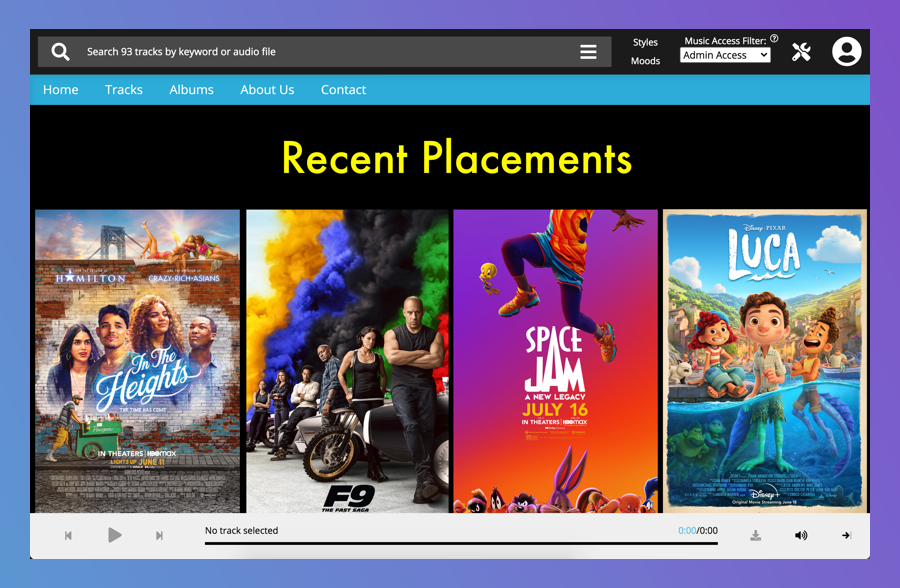This screenshot has width=900, height=588.
Task: Open the user account profile icon
Action: click(x=846, y=52)
